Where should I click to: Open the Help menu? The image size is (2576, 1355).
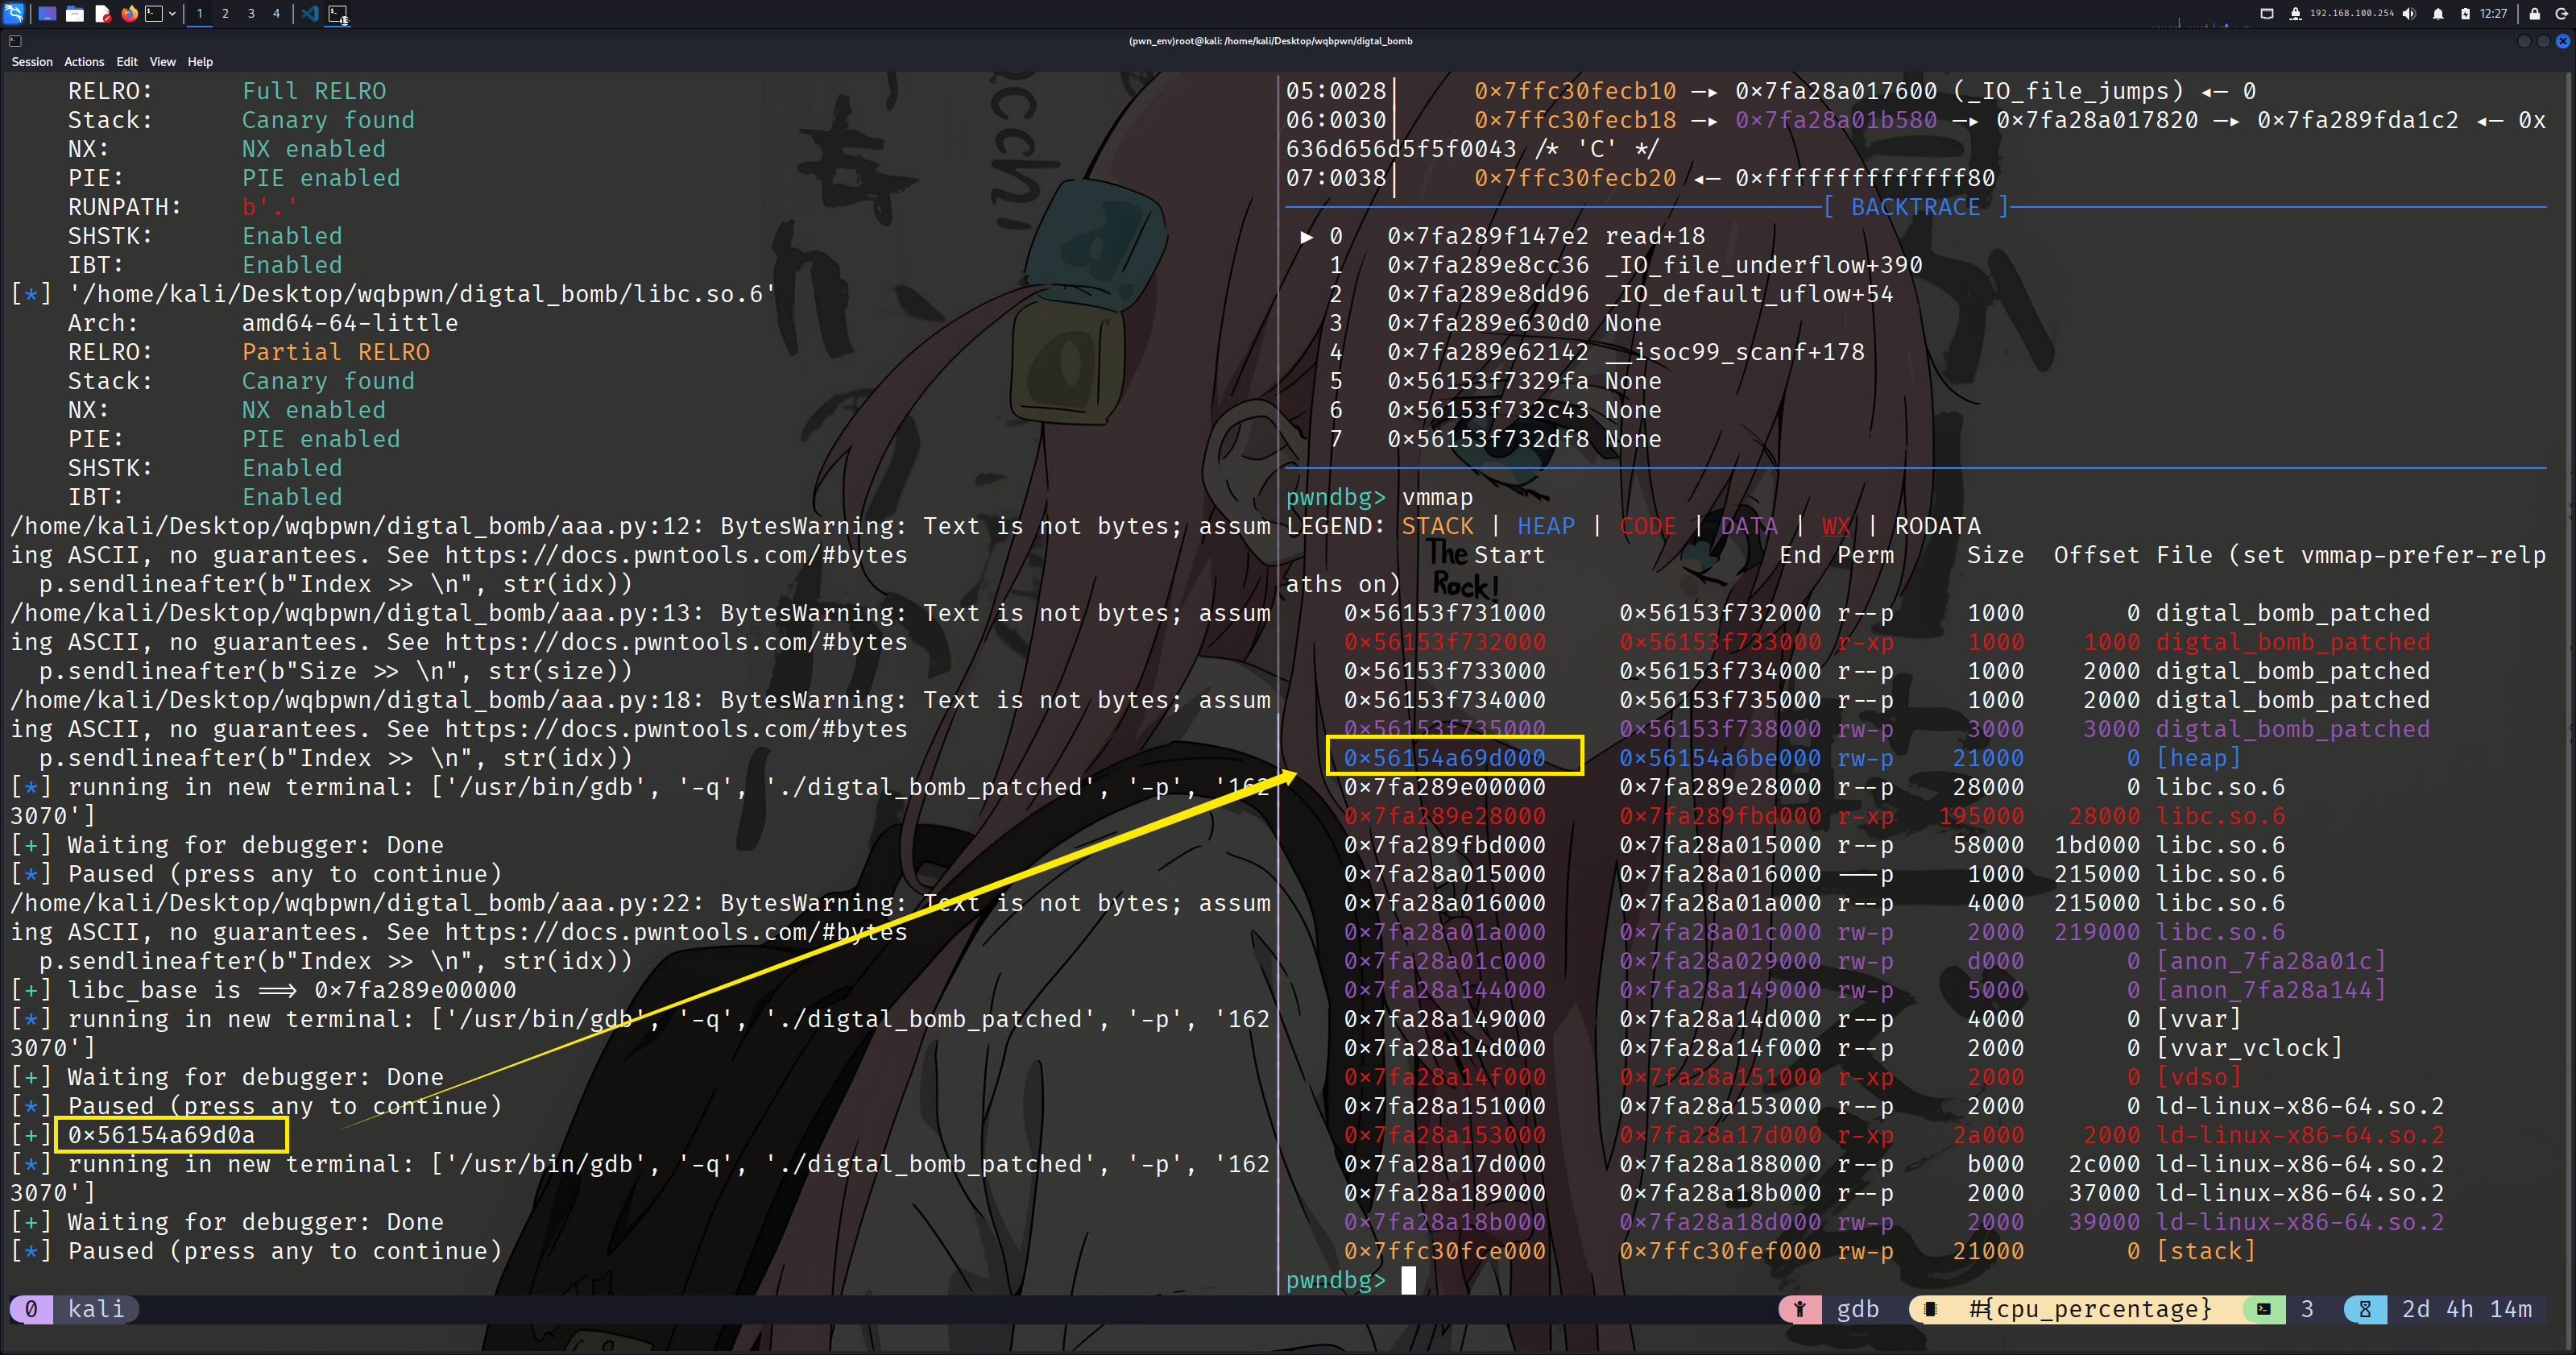pos(200,62)
